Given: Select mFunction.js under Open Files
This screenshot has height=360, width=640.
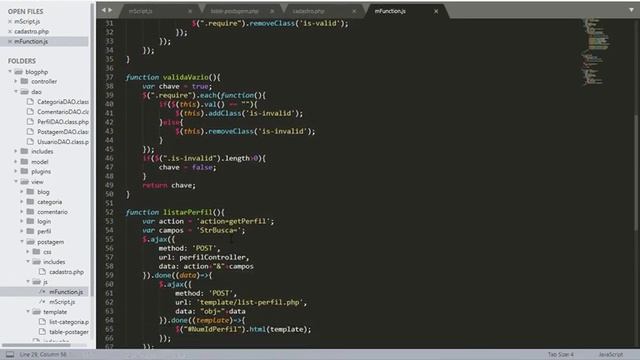Looking at the screenshot, I should coord(31,41).
